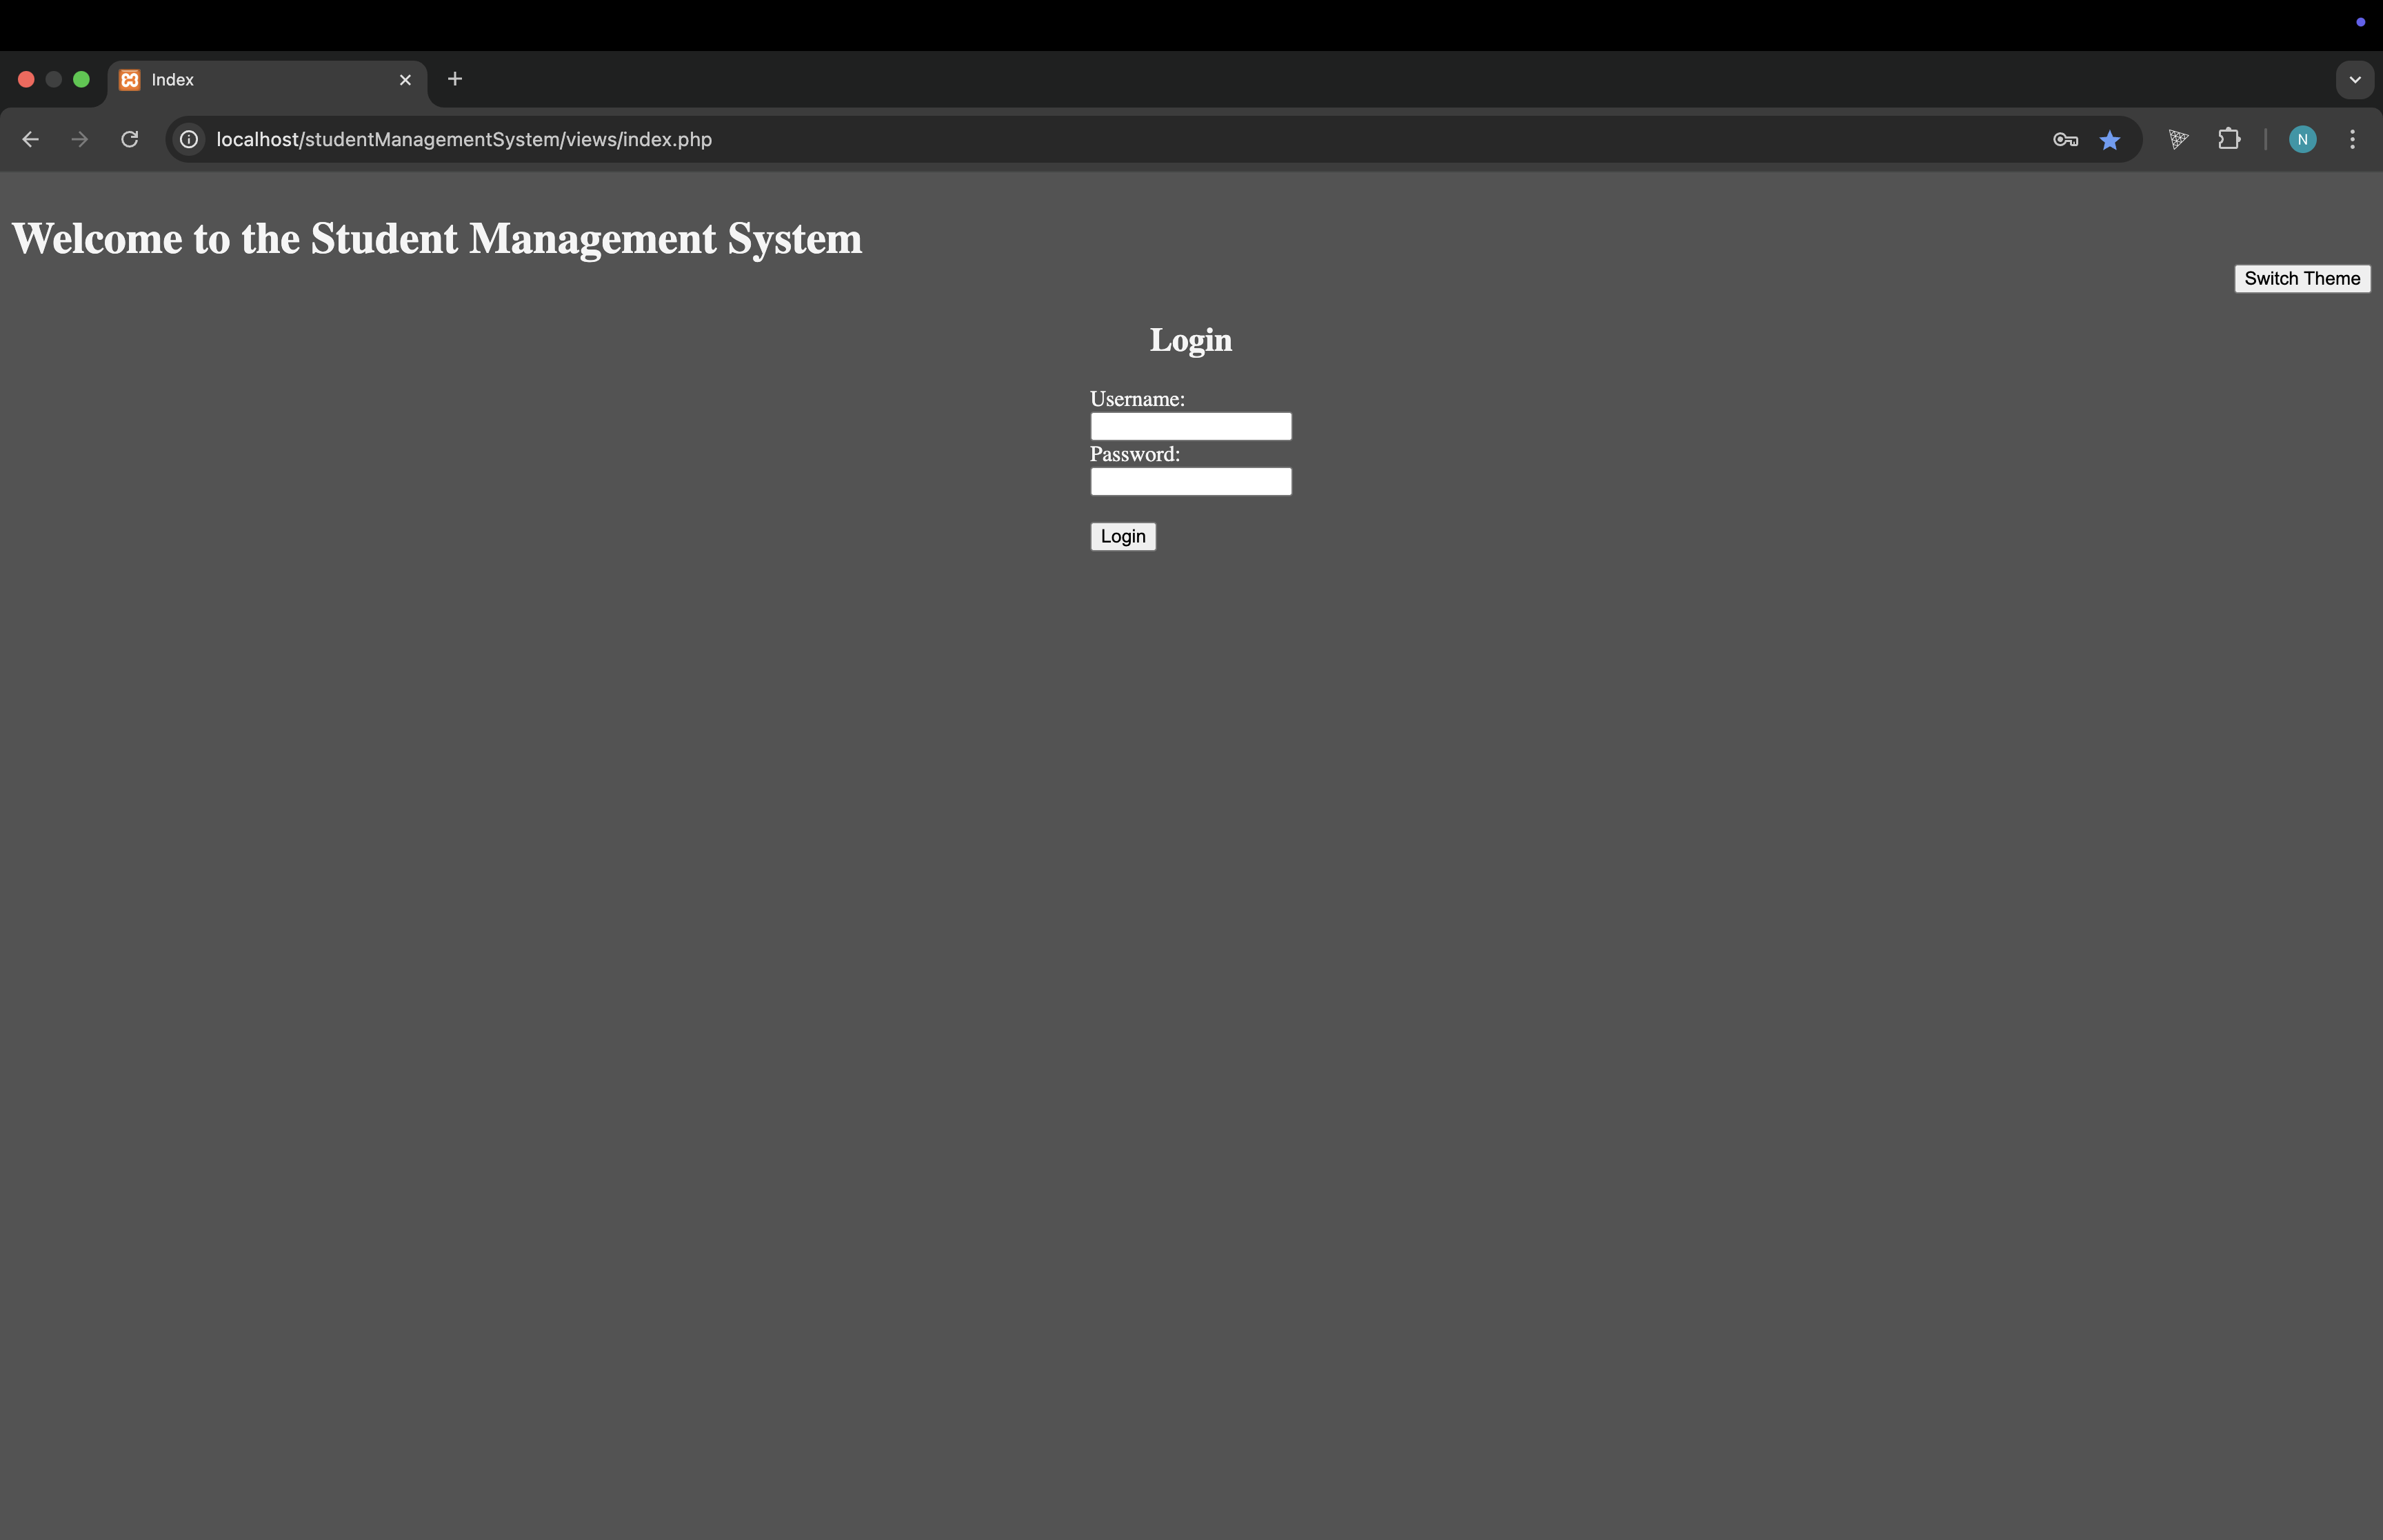The height and width of the screenshot is (1540, 2383).
Task: Close the Index tab
Action: tap(405, 79)
